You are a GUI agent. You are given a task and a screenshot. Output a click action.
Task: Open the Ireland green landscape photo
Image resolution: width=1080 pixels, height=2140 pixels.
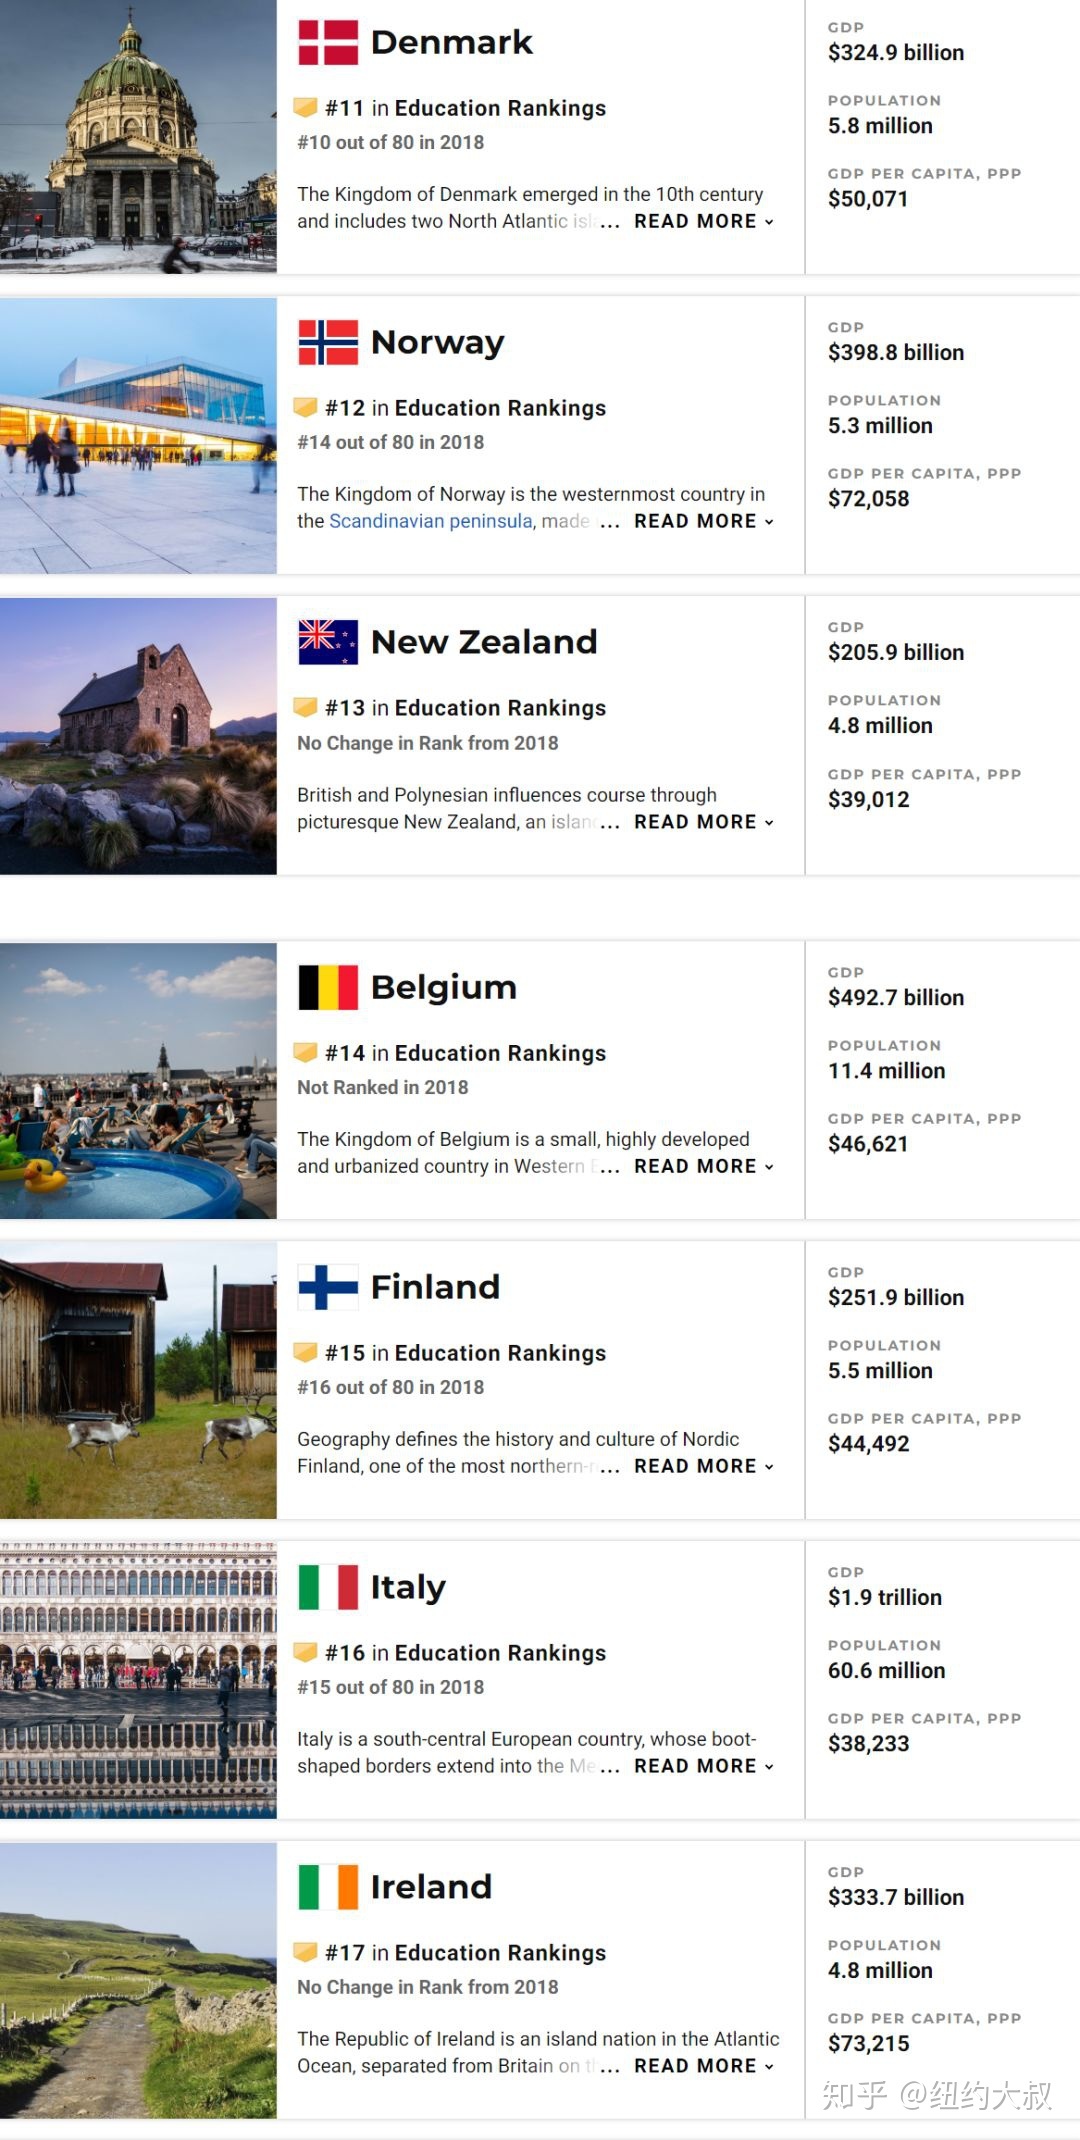point(138,1981)
